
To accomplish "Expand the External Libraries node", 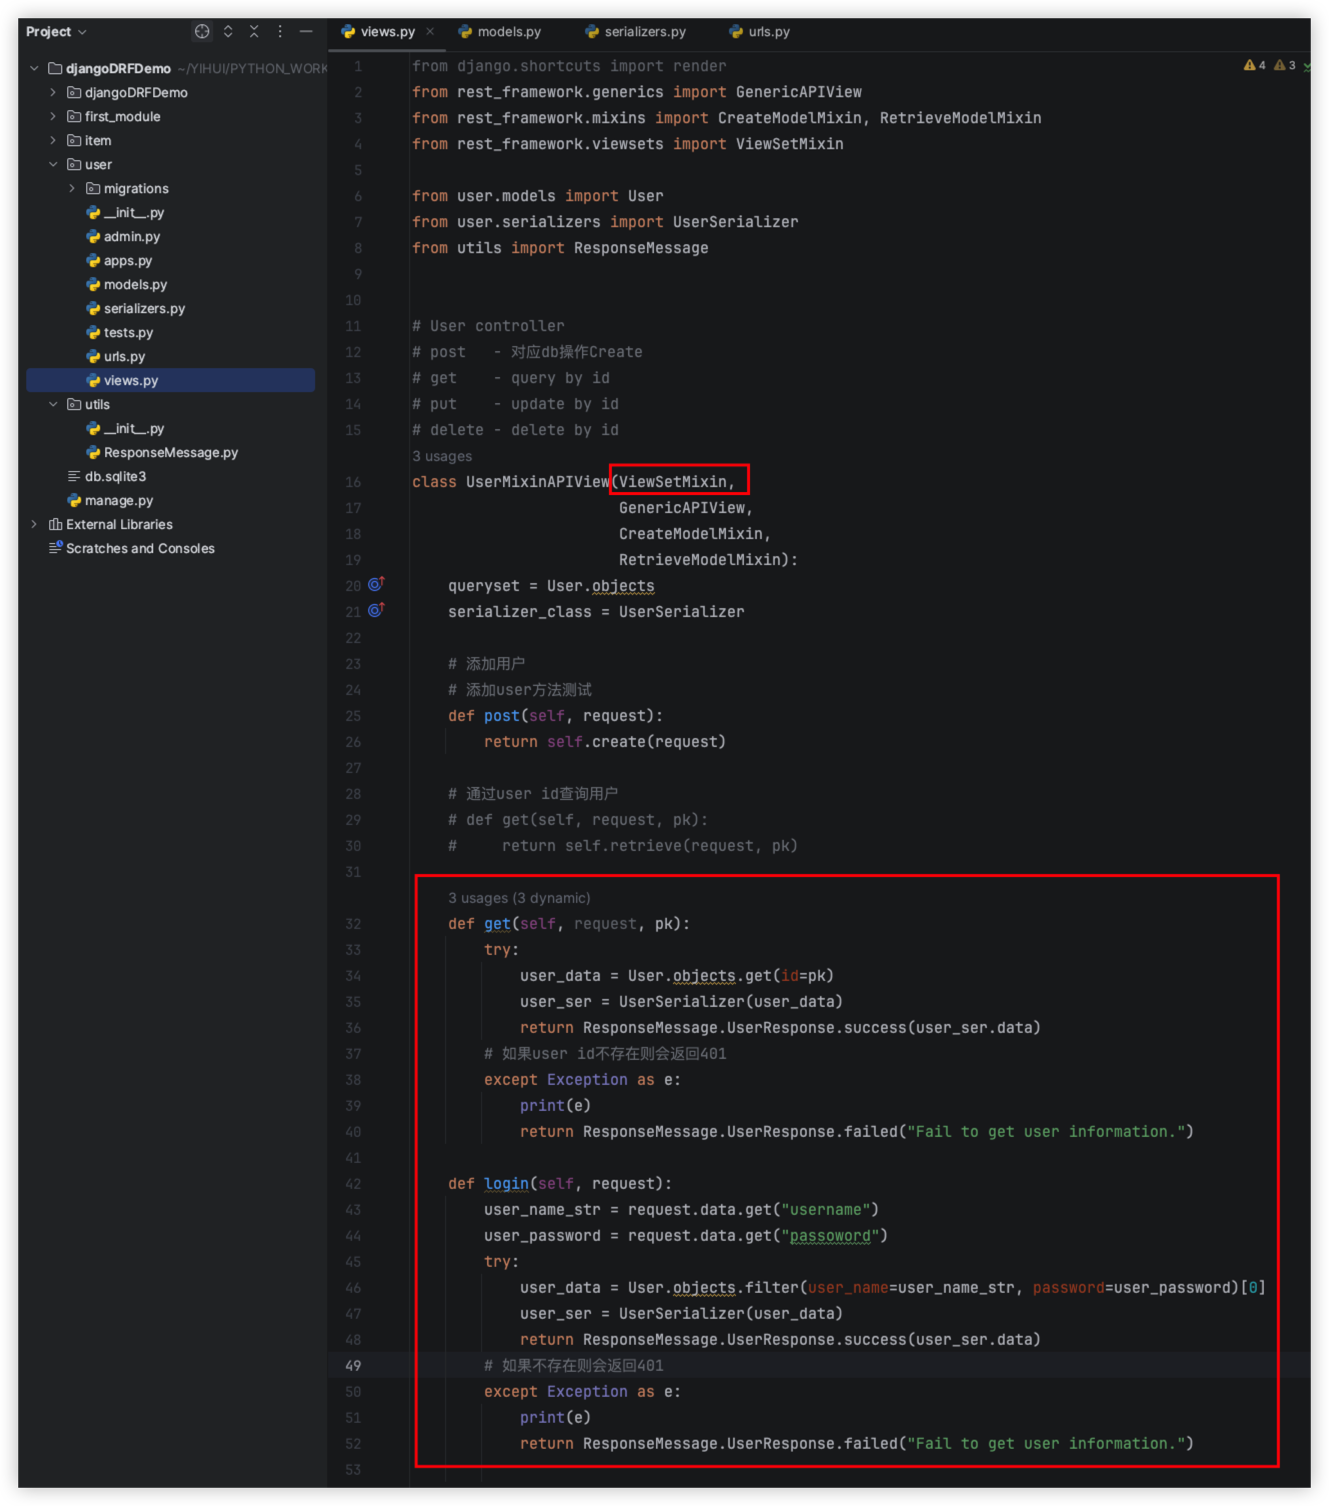I will click(34, 525).
